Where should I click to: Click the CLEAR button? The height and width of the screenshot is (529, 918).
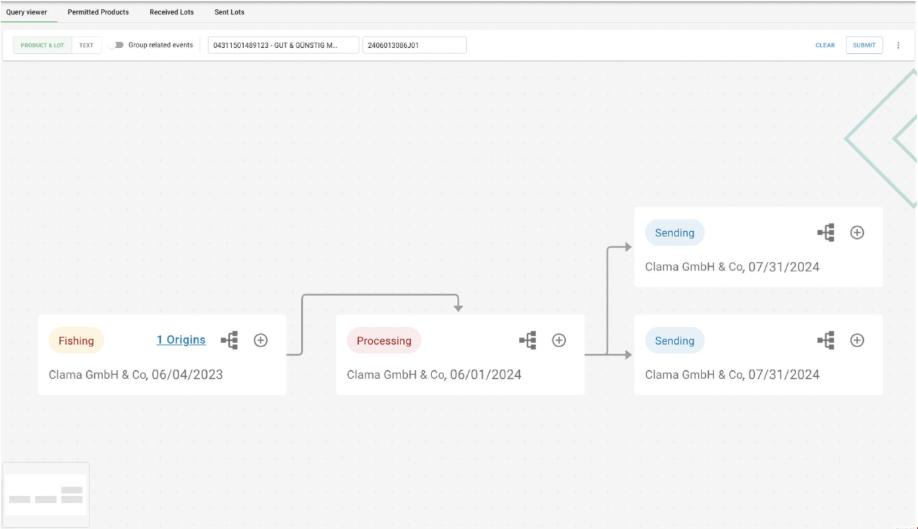tap(825, 45)
